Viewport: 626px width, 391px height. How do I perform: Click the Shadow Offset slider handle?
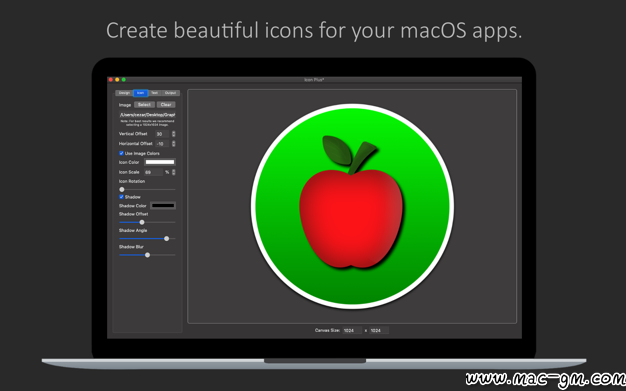click(142, 222)
